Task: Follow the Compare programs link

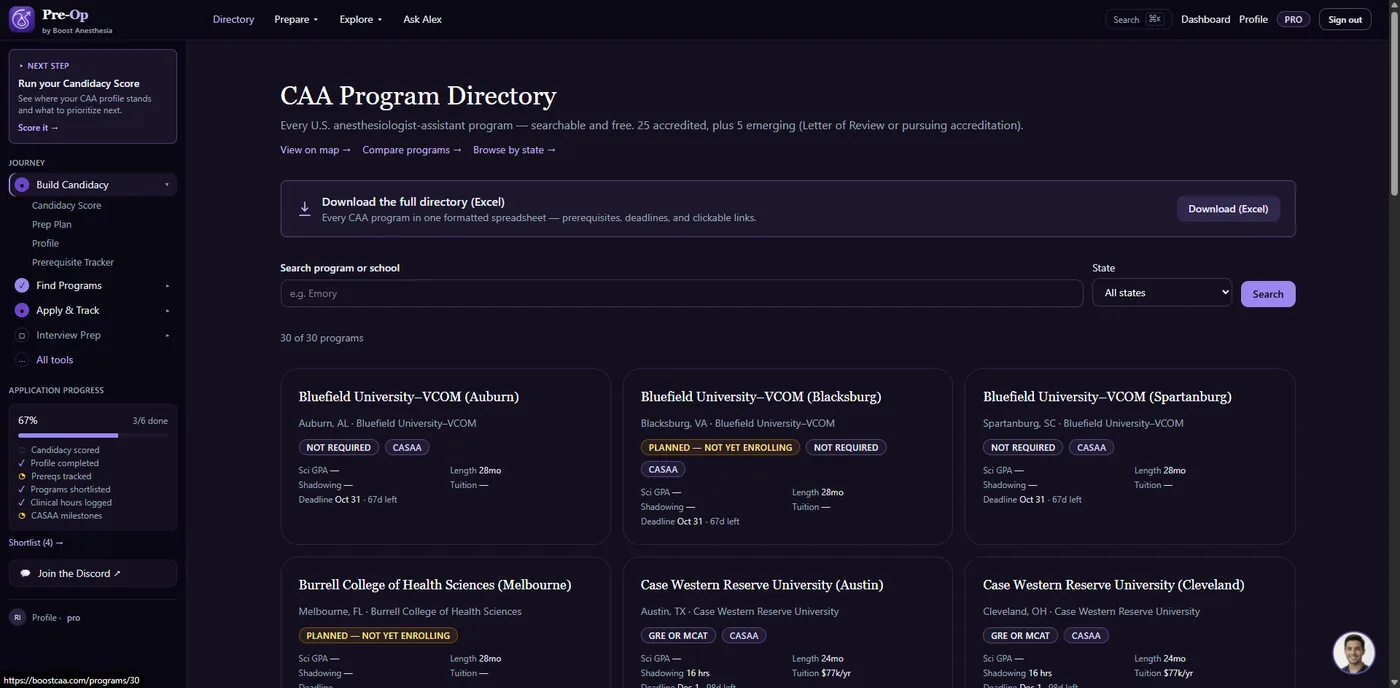Action: click(x=412, y=150)
